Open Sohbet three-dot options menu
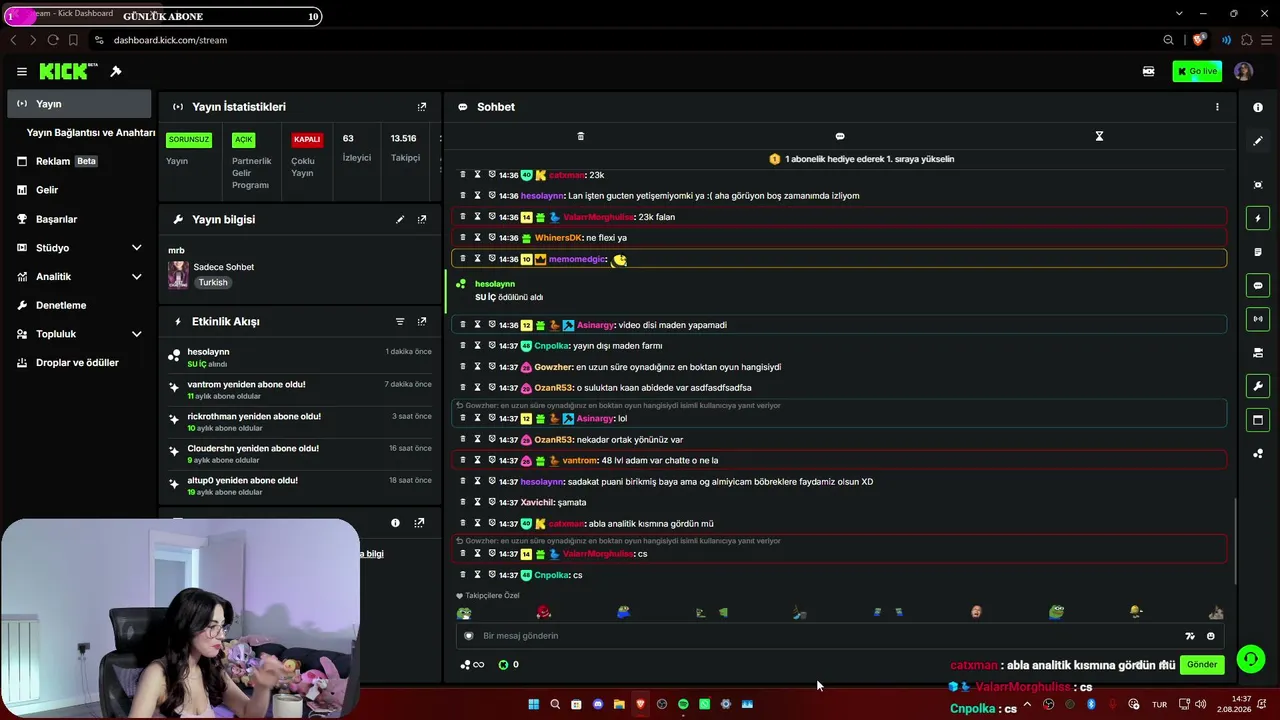The height and width of the screenshot is (720, 1280). [1217, 107]
